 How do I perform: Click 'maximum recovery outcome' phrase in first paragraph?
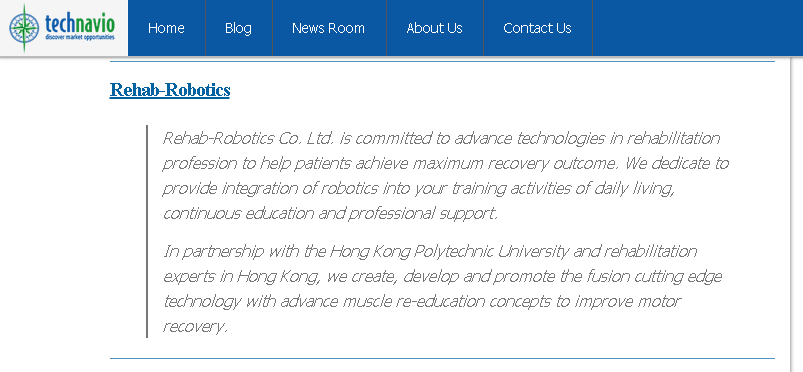click(516, 163)
